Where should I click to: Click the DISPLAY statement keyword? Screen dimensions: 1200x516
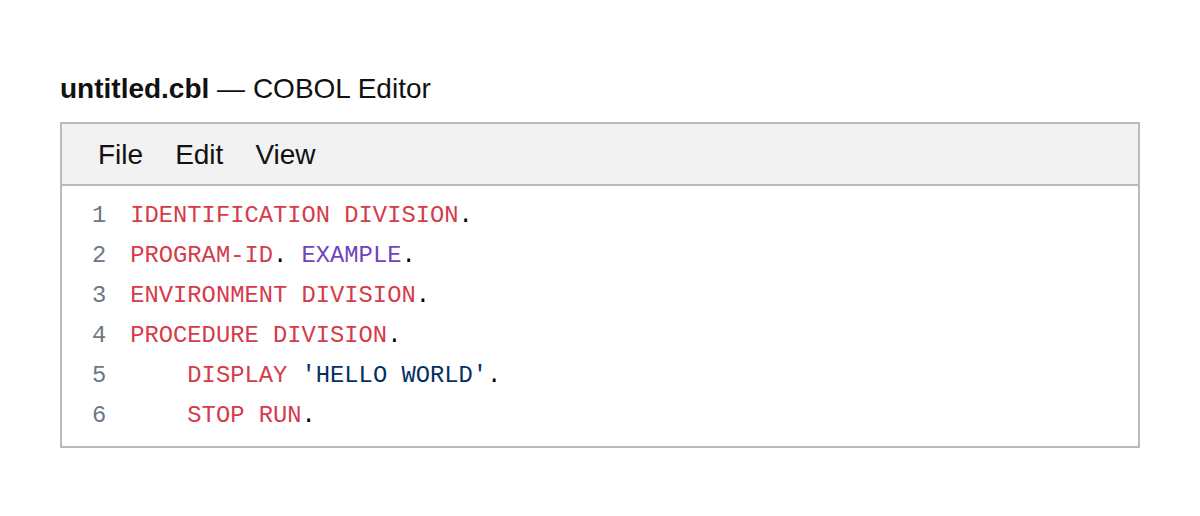tap(237, 375)
